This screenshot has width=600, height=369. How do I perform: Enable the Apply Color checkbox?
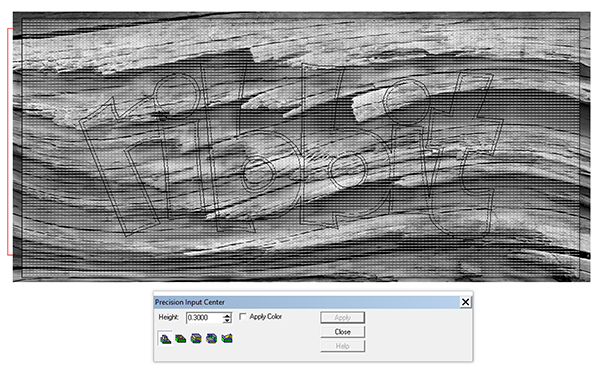click(x=243, y=317)
